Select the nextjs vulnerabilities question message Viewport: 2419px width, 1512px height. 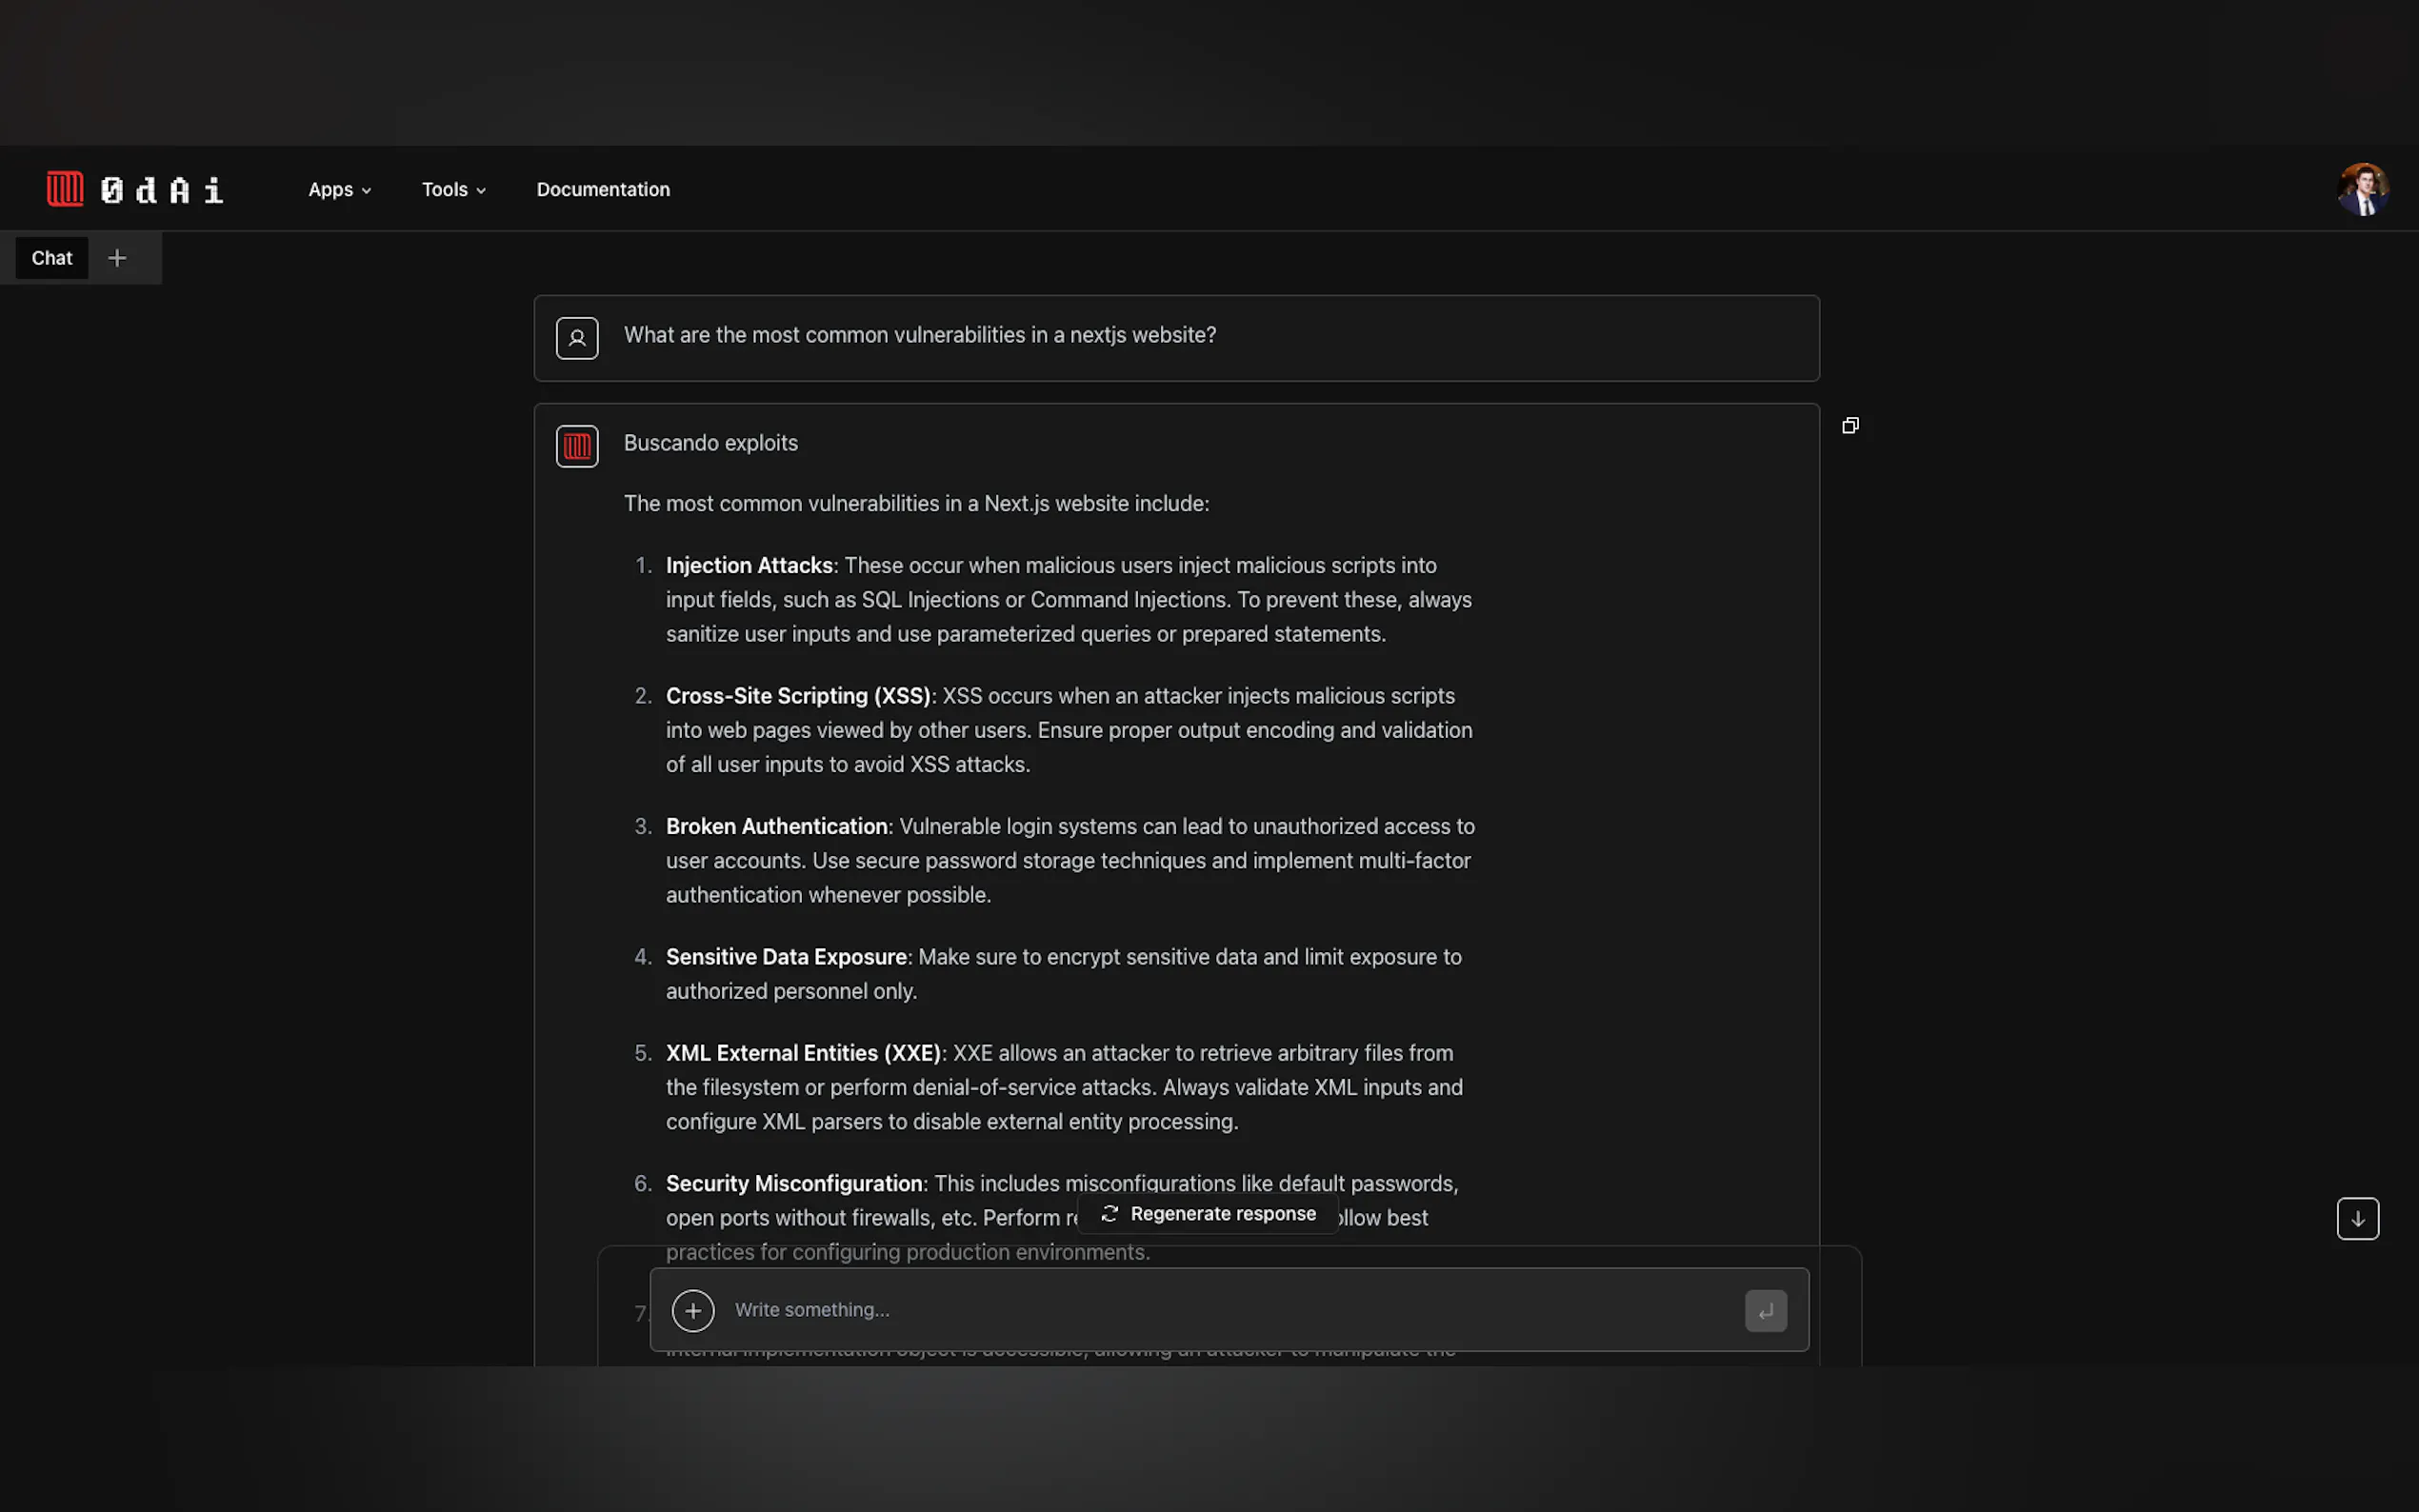tap(919, 335)
